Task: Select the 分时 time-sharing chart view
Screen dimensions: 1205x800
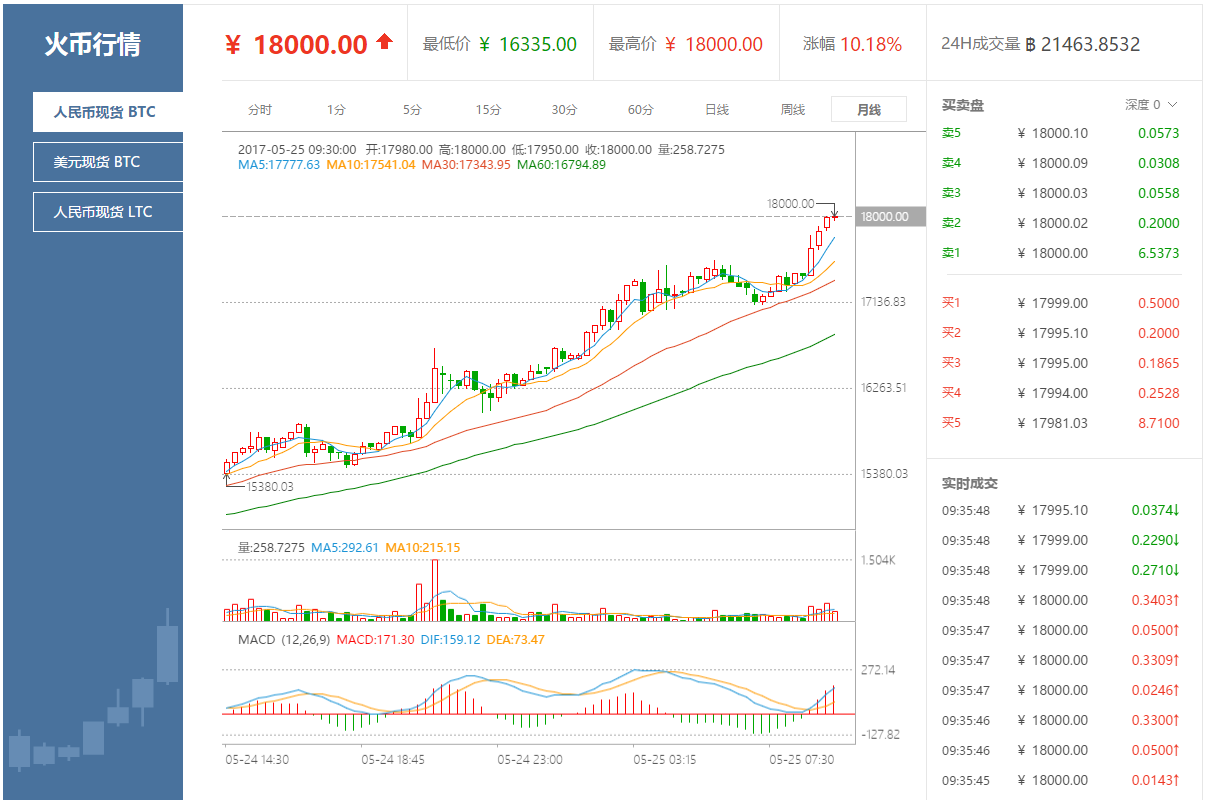Action: click(x=261, y=110)
